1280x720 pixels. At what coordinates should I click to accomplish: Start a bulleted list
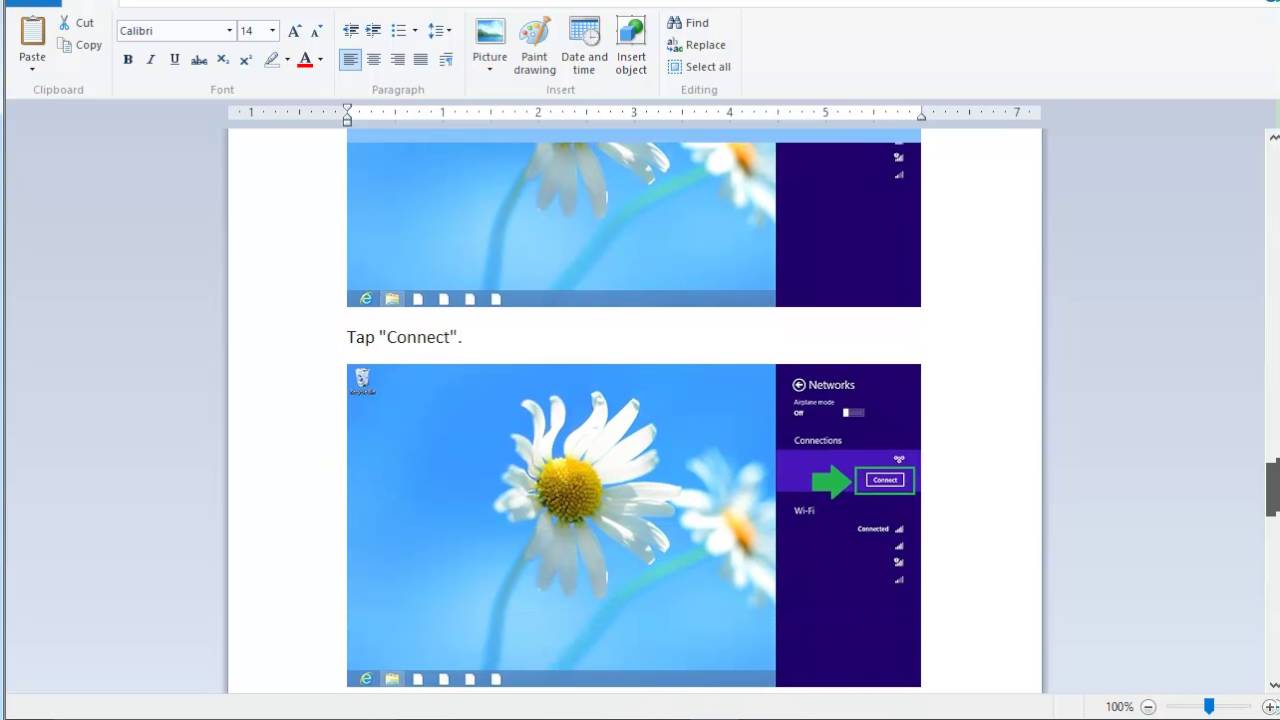click(398, 31)
